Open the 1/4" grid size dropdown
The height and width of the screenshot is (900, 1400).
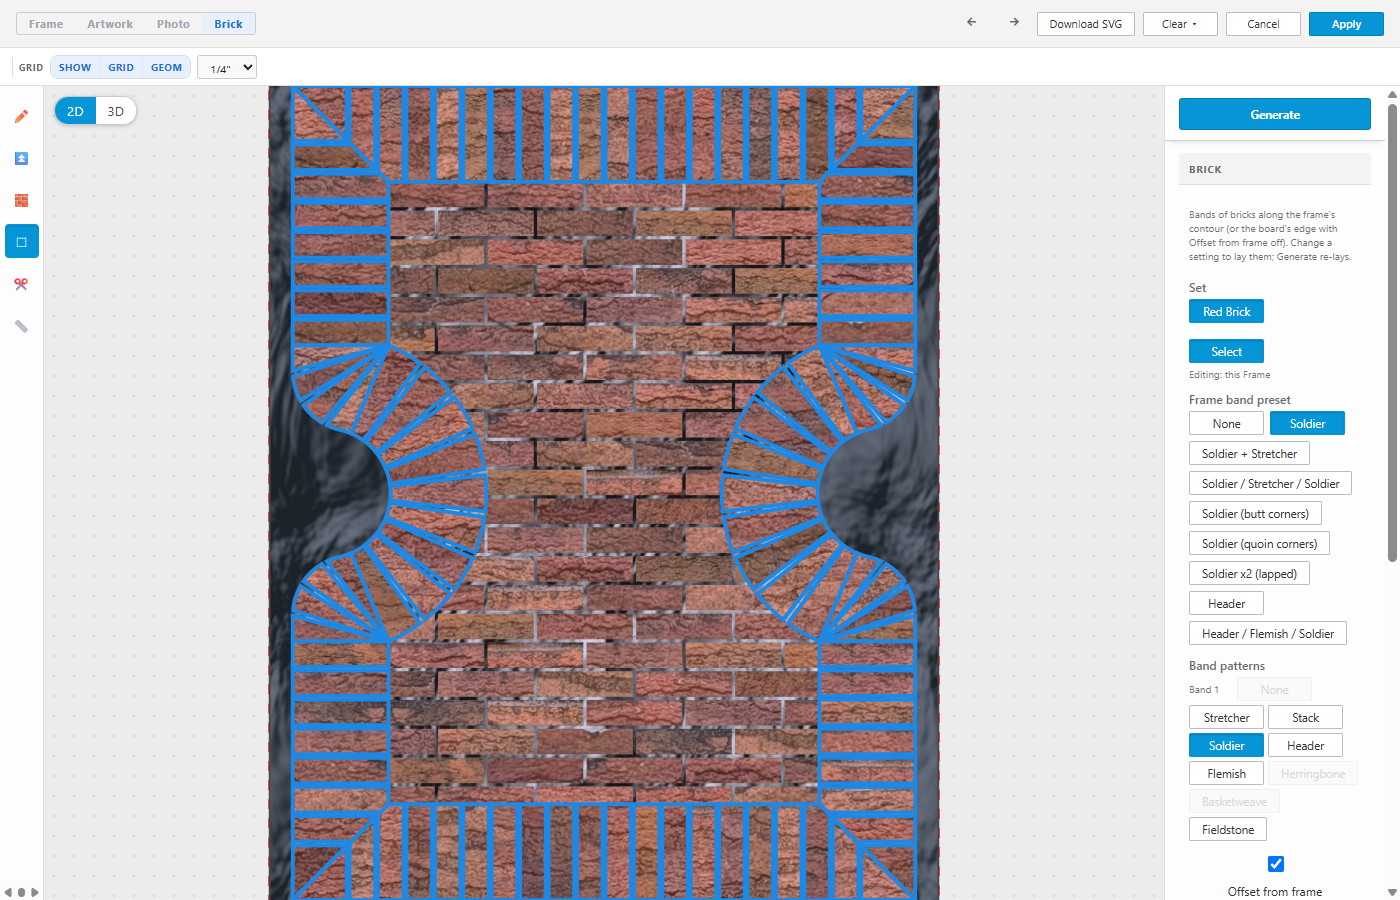coord(227,67)
